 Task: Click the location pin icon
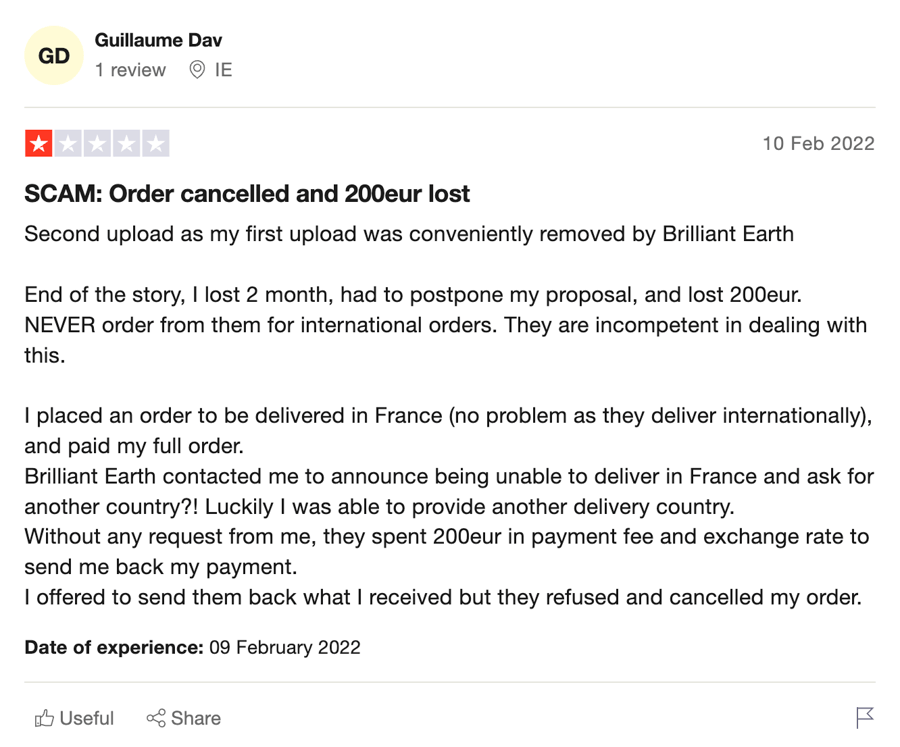click(197, 70)
